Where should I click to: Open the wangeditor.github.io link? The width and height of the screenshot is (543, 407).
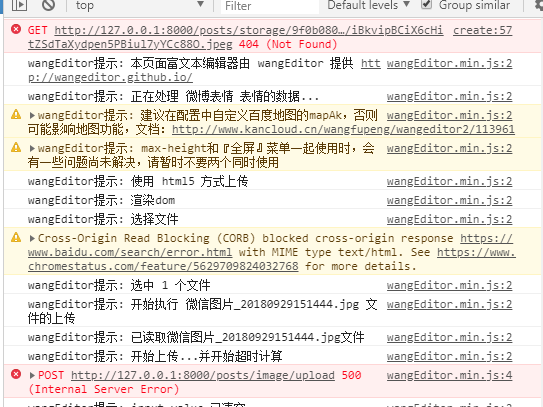tap(110, 77)
